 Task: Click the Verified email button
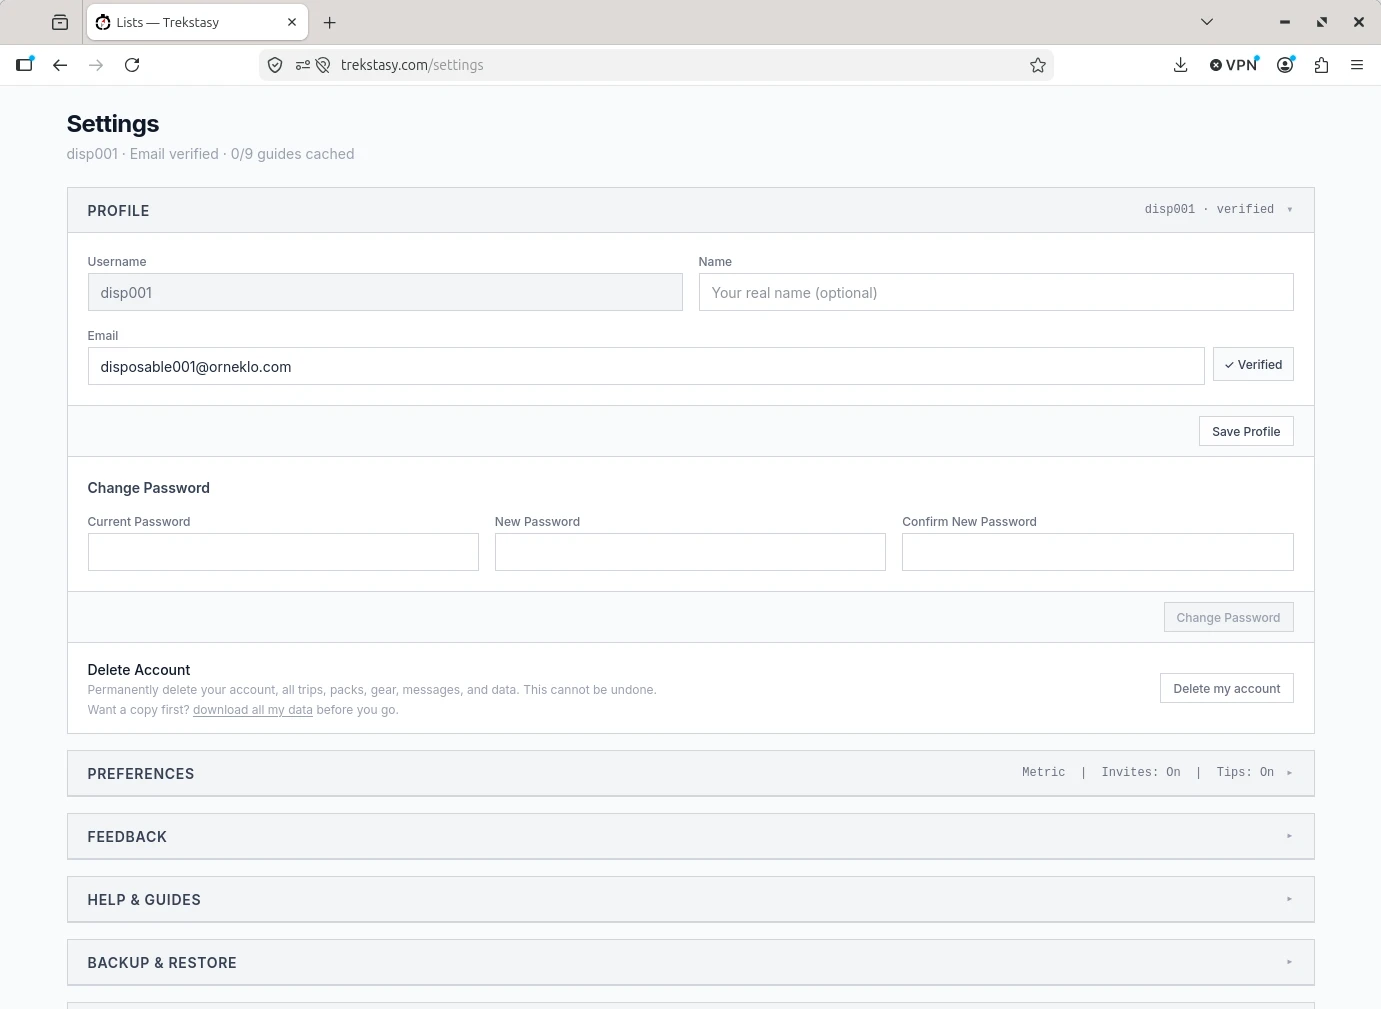[1253, 365]
